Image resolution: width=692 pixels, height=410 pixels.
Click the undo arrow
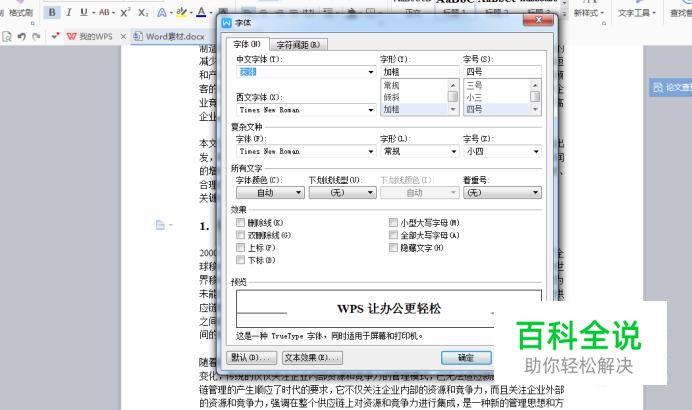(x=21, y=37)
